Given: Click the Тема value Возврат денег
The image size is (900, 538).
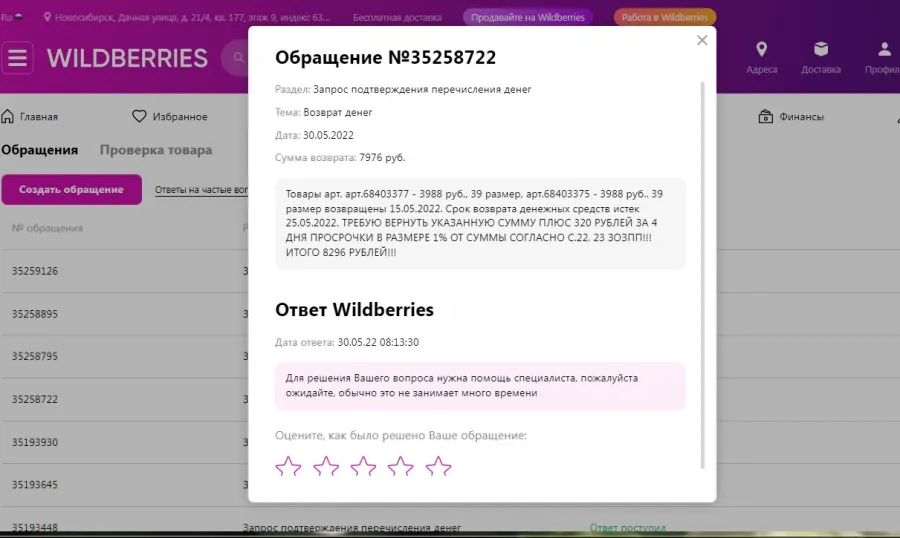Looking at the screenshot, I should [338, 113].
